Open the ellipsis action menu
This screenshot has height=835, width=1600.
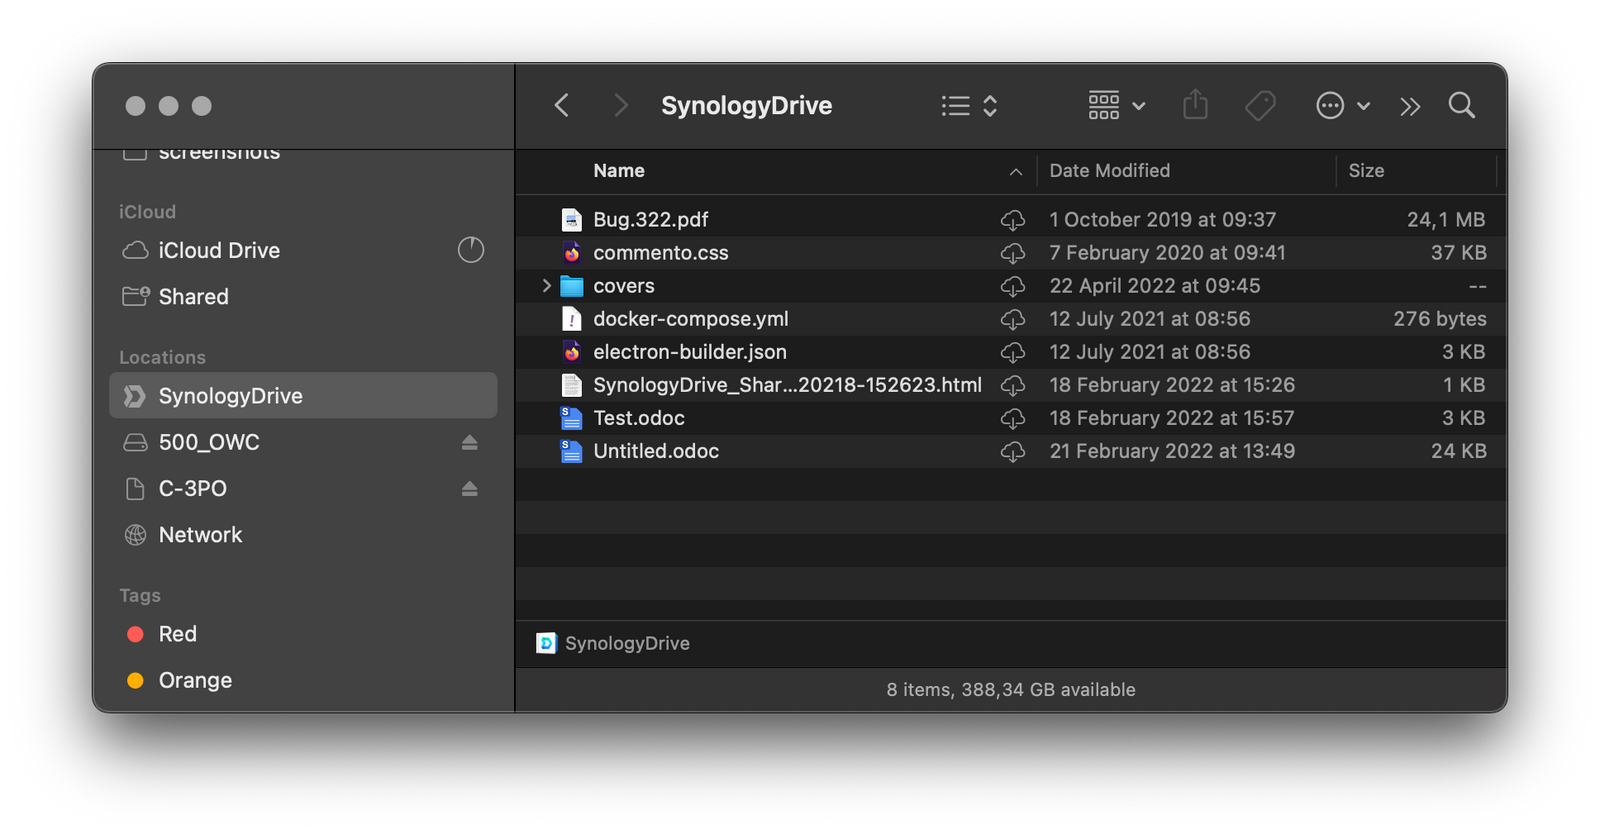coord(1342,105)
